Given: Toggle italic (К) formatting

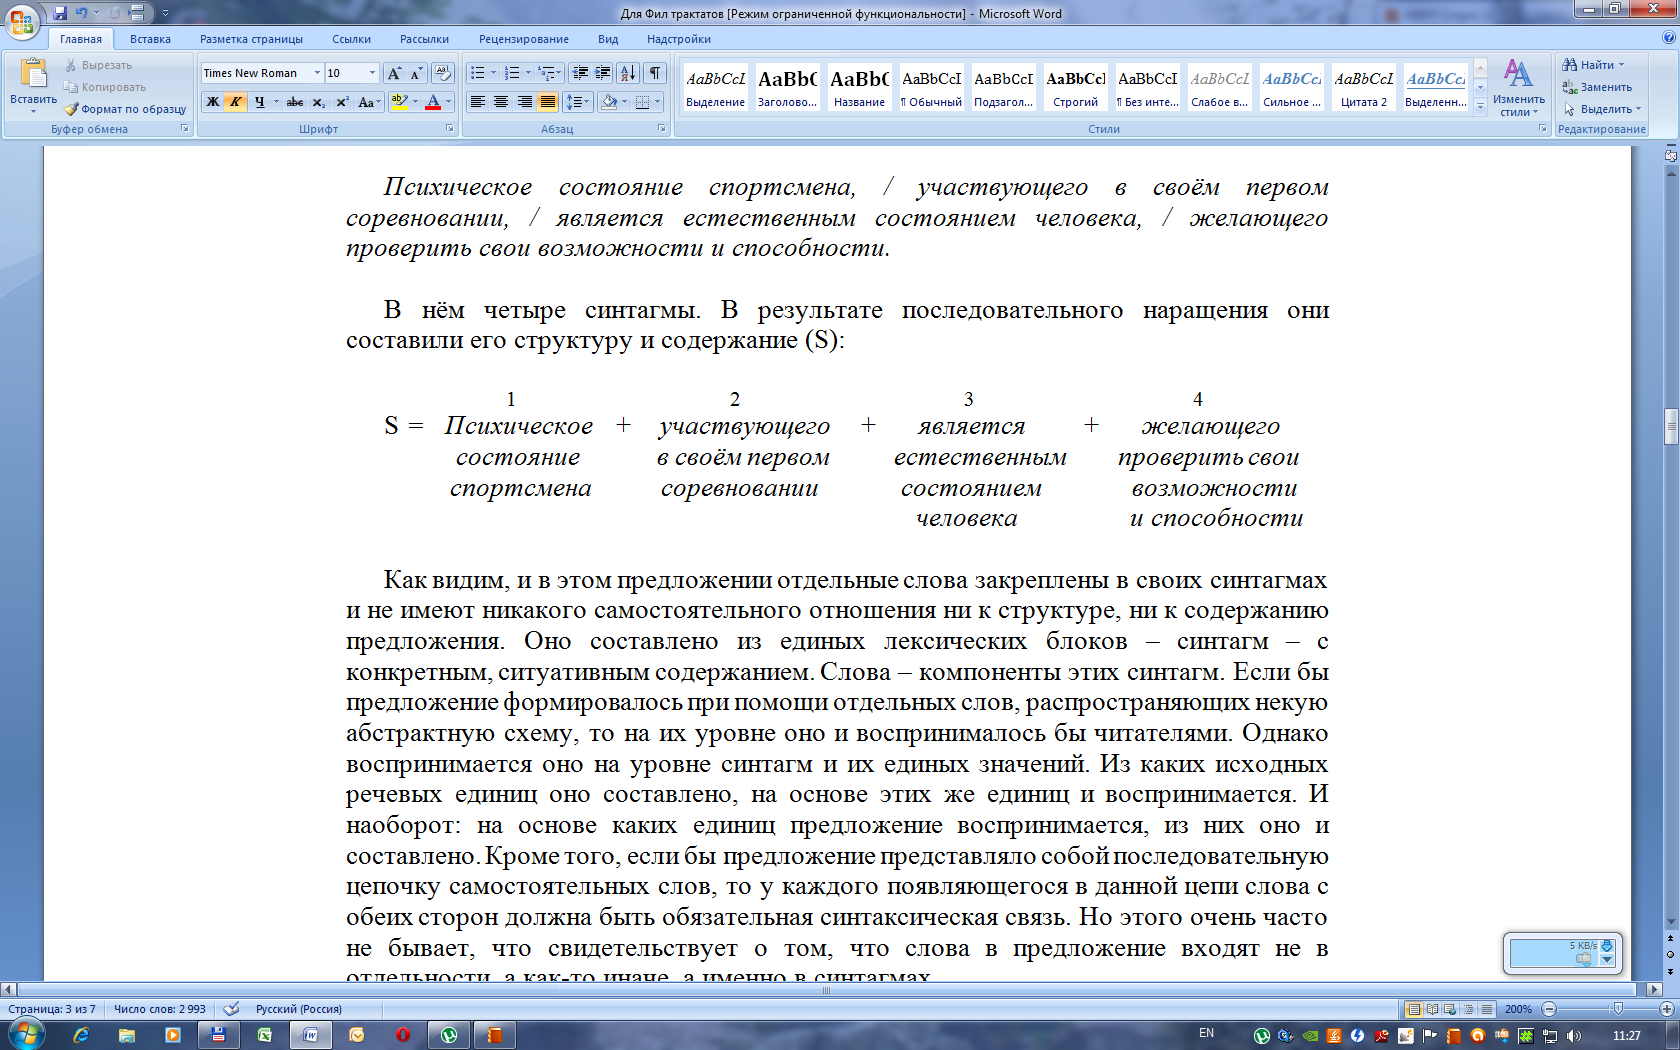Looking at the screenshot, I should tap(235, 102).
